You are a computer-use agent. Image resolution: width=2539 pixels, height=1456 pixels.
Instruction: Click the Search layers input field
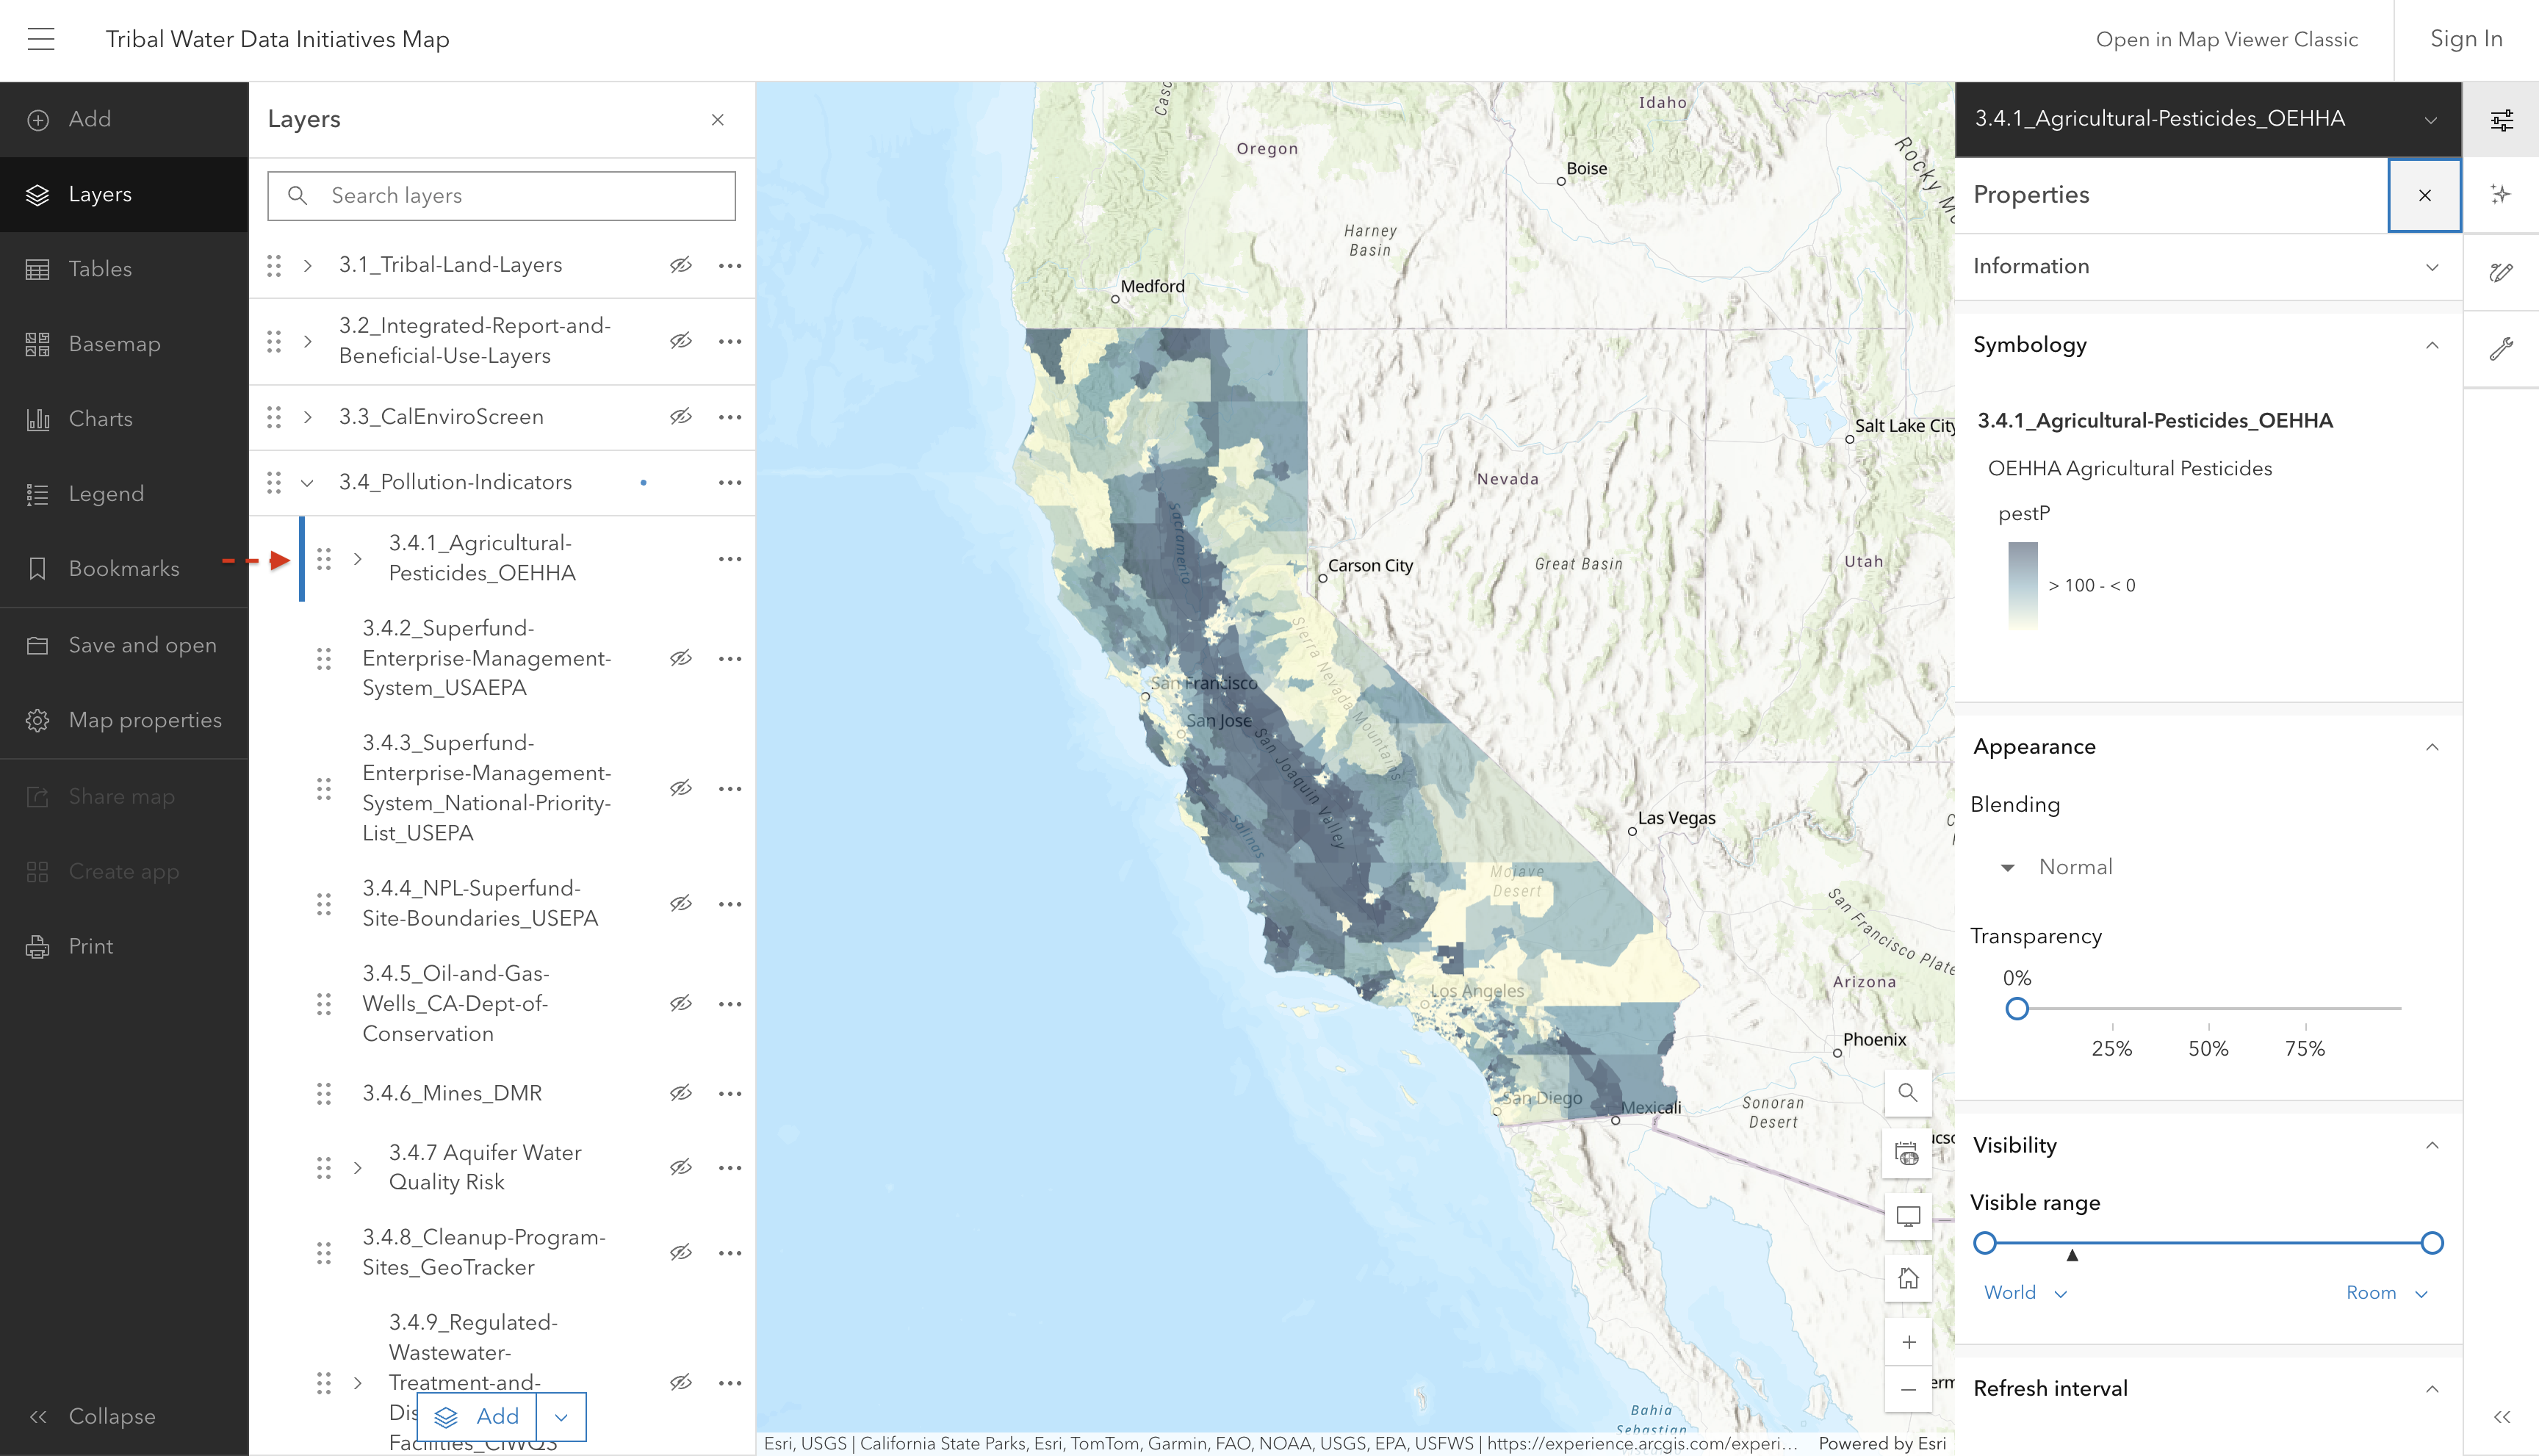point(501,196)
